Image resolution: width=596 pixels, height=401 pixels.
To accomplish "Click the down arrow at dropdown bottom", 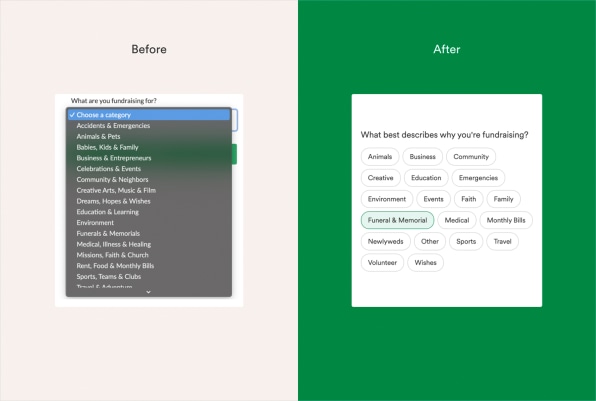I will (149, 292).
